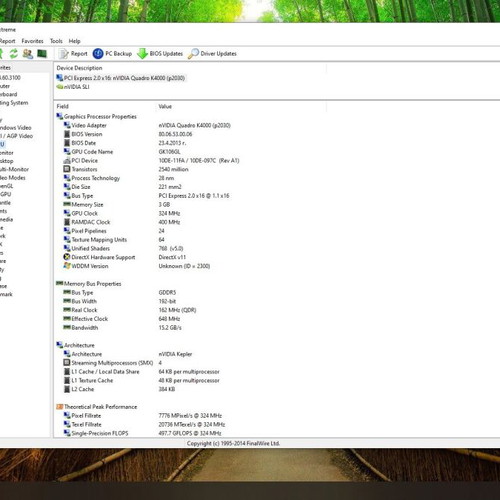Click the Value column header
500x500 pixels.
click(165, 106)
